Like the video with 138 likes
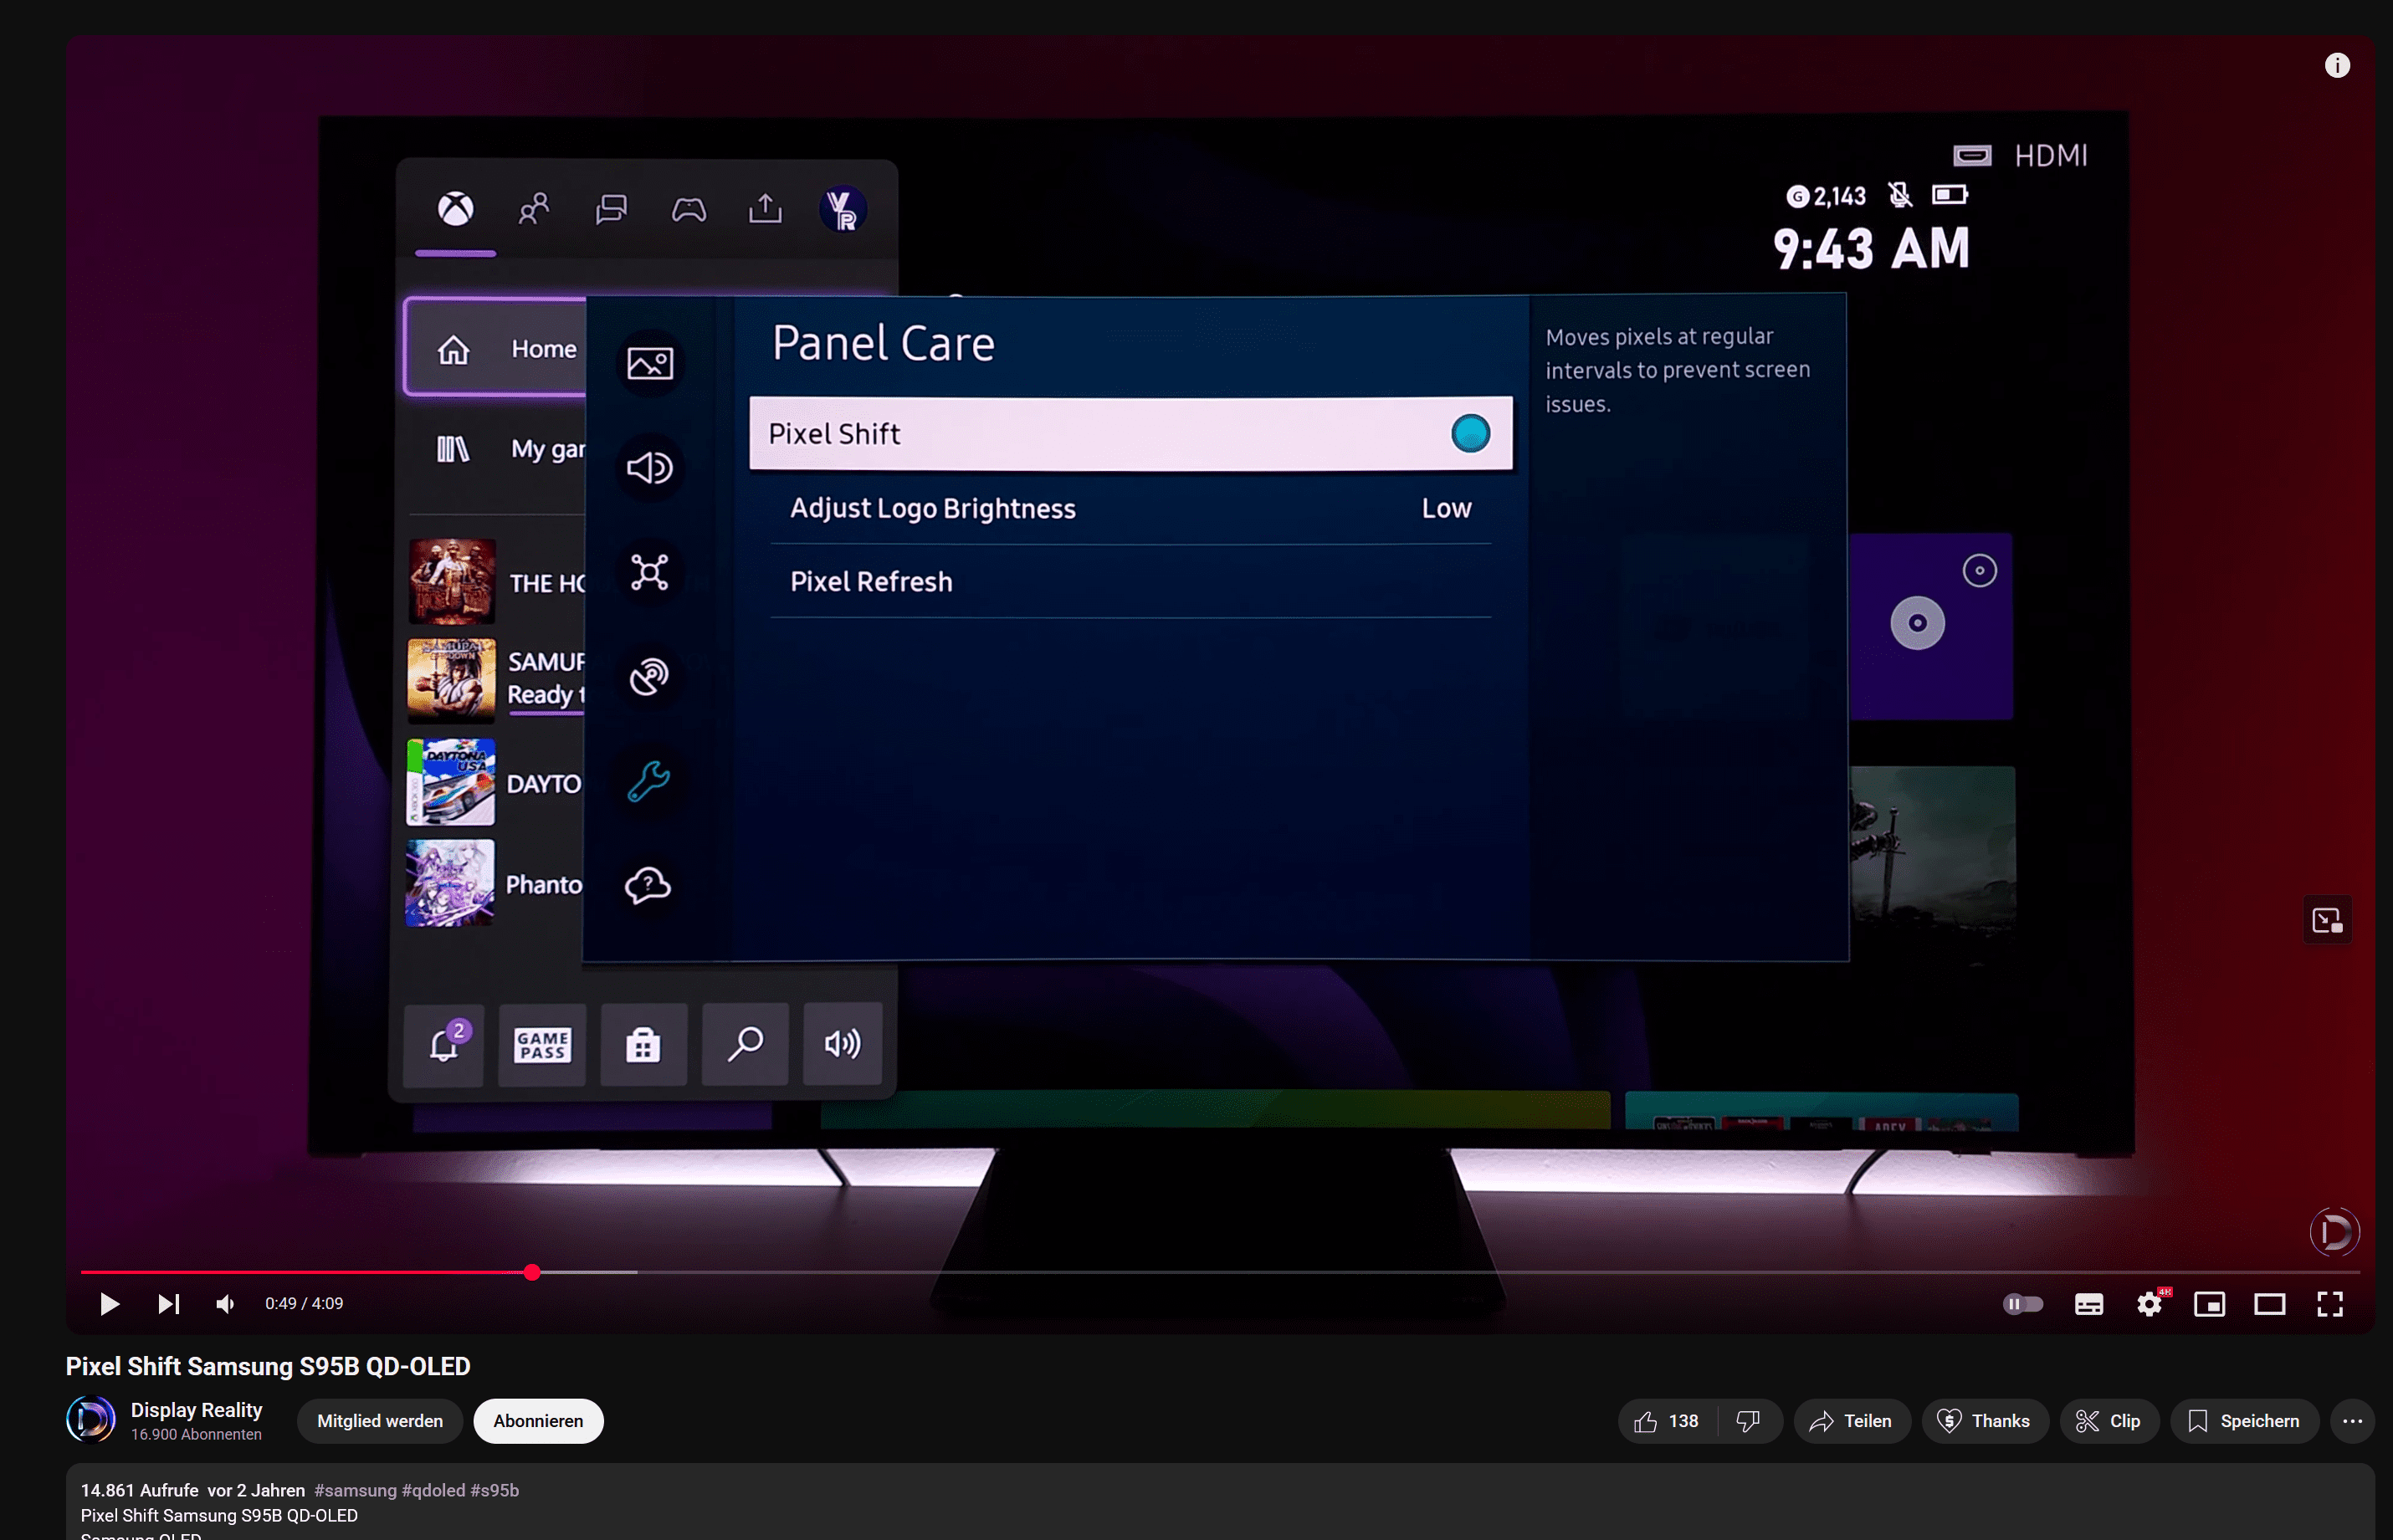Image resolution: width=2393 pixels, height=1540 pixels. pos(1666,1420)
